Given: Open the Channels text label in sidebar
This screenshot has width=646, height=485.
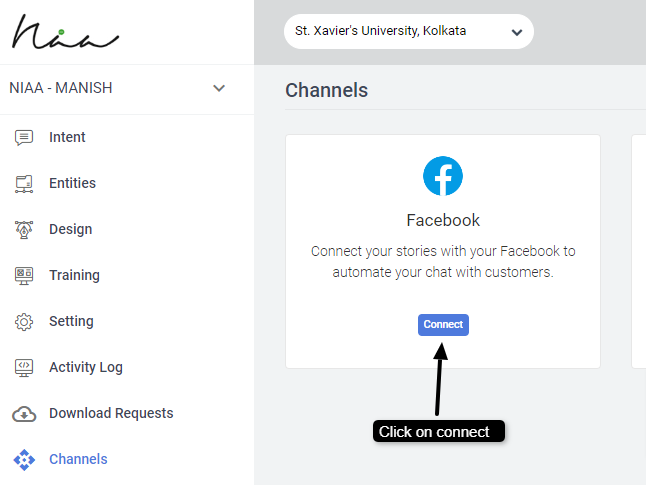Looking at the screenshot, I should coord(78,460).
